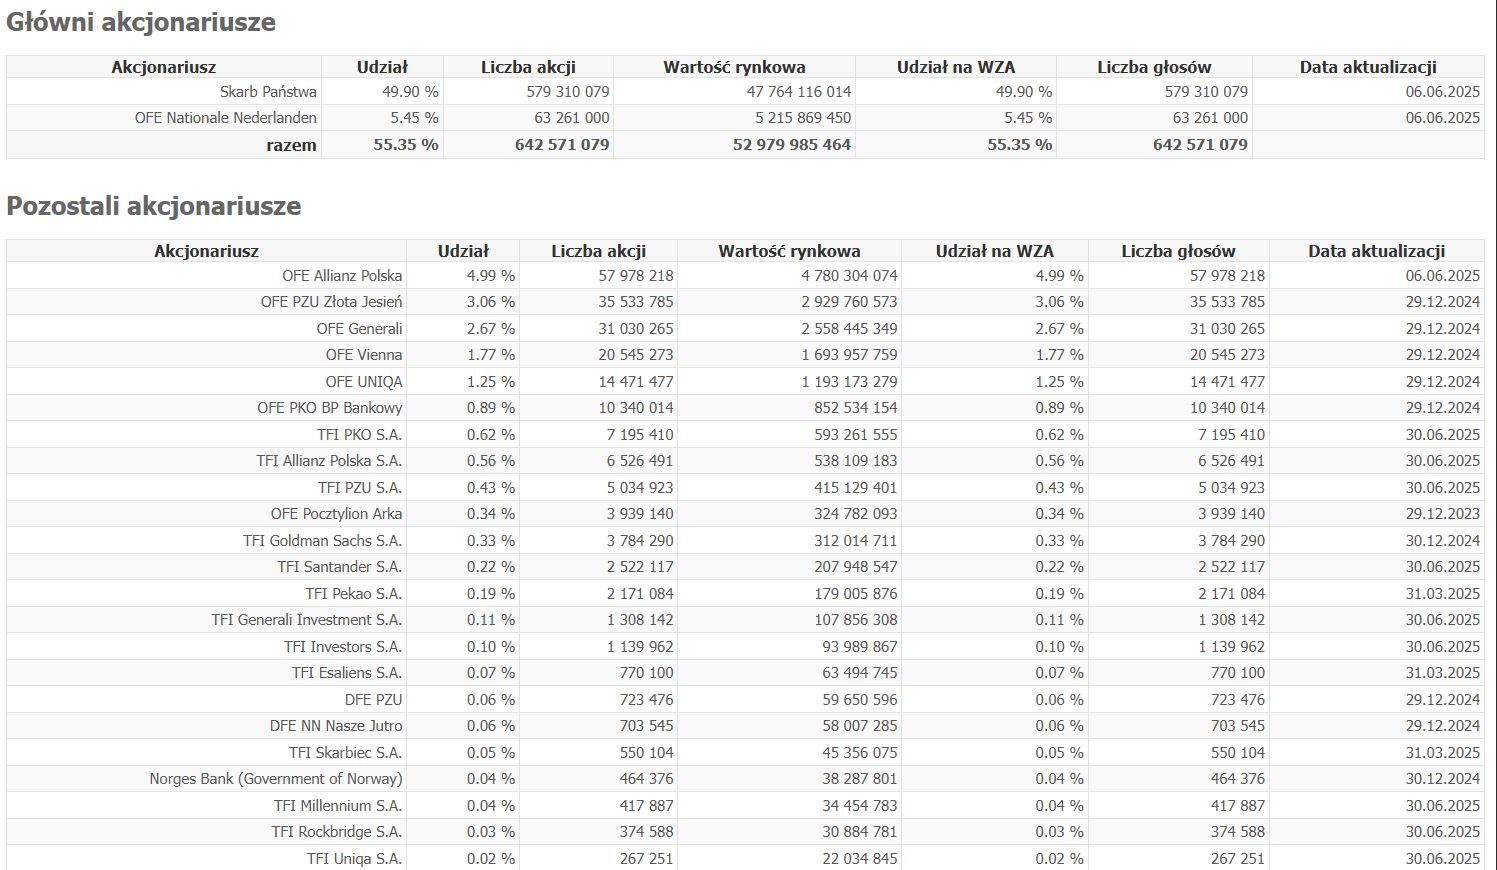Screen dimensions: 1497x870
Task: Open the OFE Nationale Nederlanden entry
Action: (226, 118)
